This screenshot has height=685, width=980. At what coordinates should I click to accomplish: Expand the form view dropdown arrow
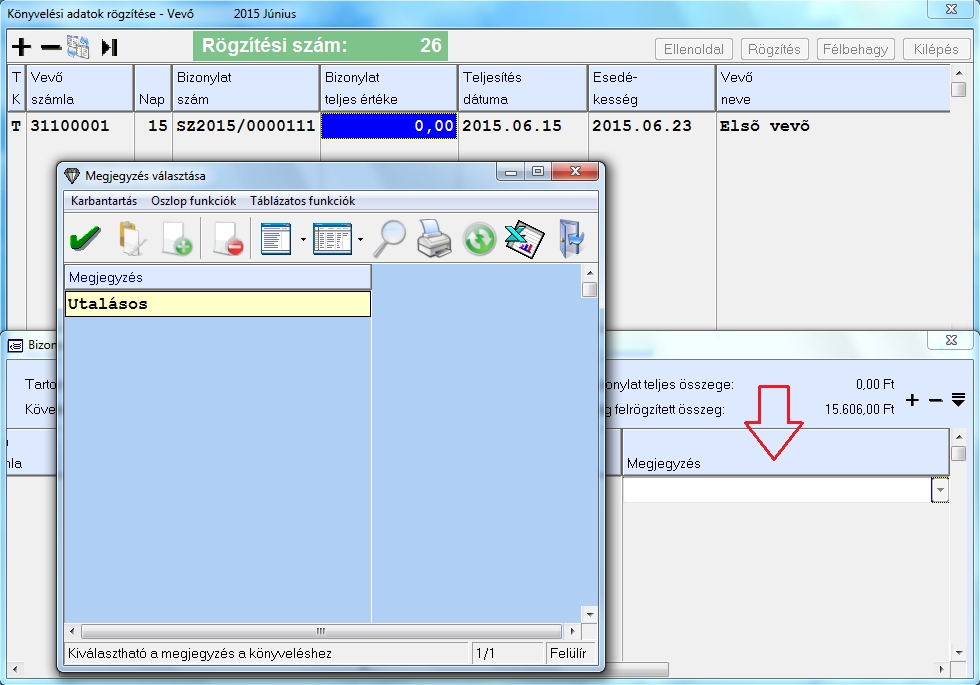303,240
